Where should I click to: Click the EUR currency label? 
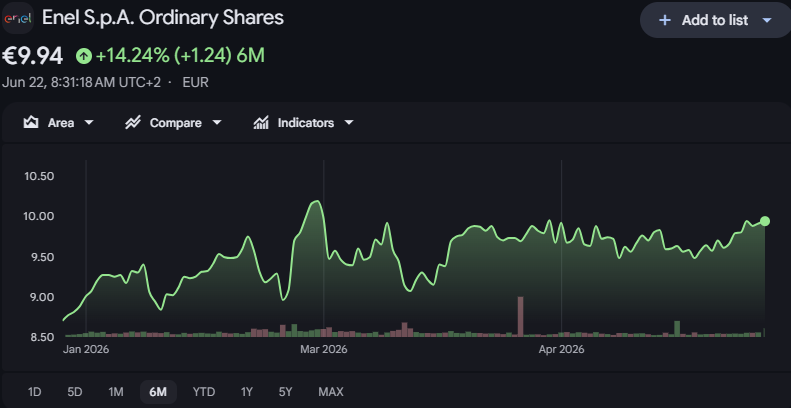click(195, 82)
